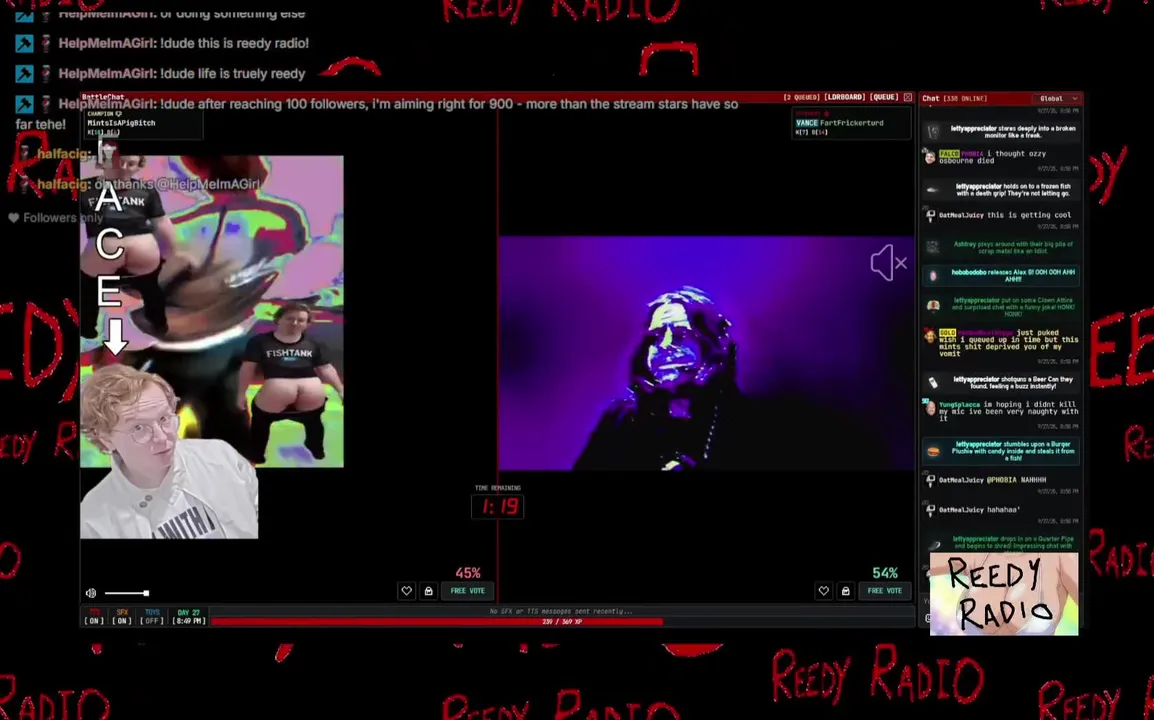
Task: Click the 'No SFX or TTS messages sent recently' text
Action: 561,611
